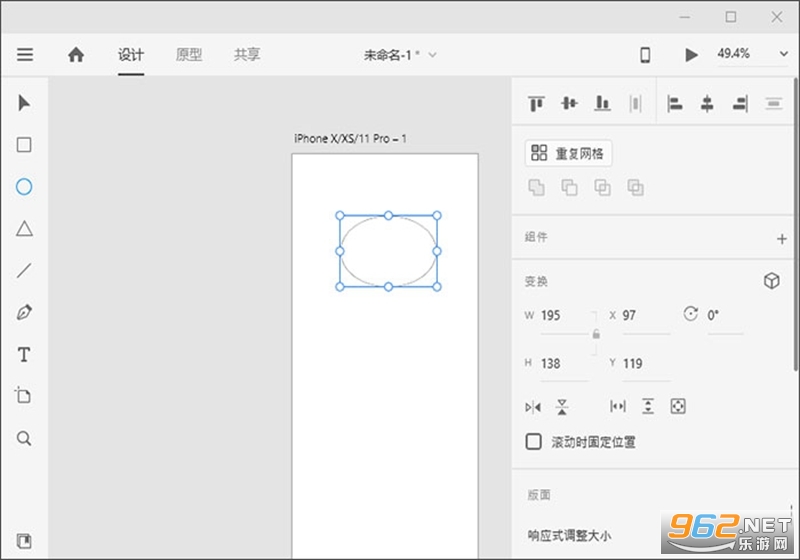This screenshot has height=560, width=800.
Task: Distribute selection vertically
Action: 773,104
